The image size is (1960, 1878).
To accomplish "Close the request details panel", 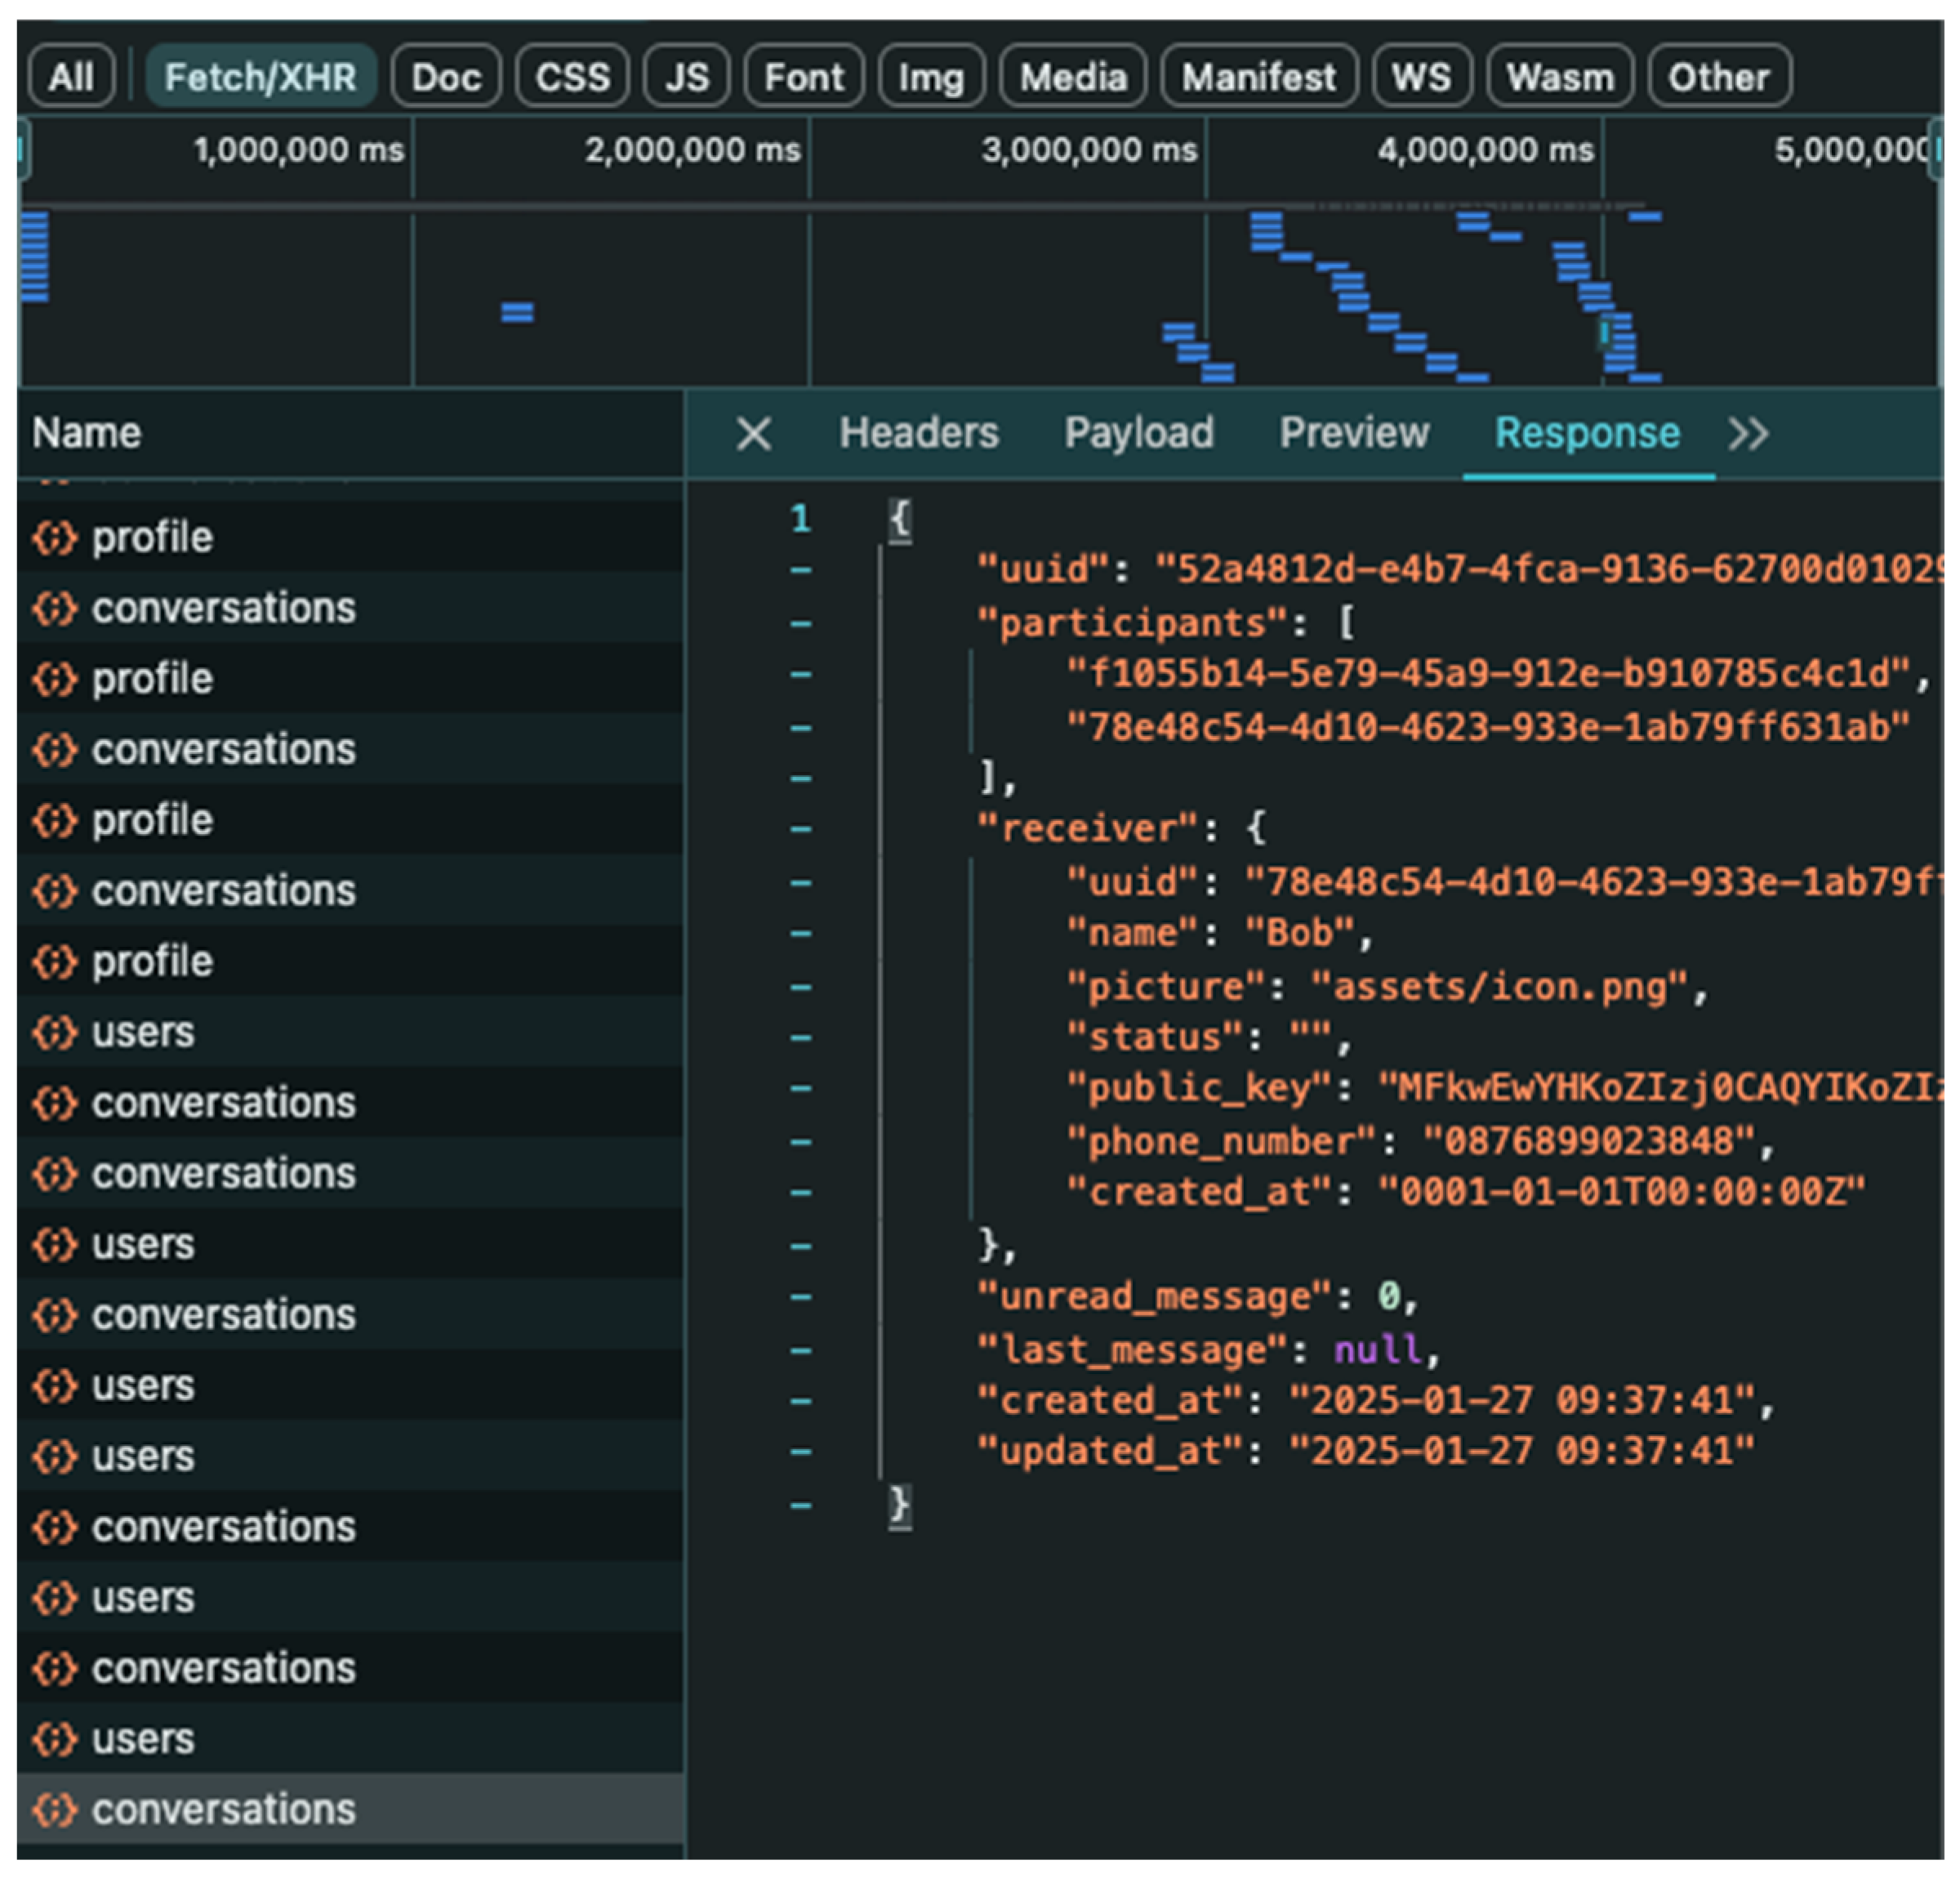I will pyautogui.click(x=753, y=434).
